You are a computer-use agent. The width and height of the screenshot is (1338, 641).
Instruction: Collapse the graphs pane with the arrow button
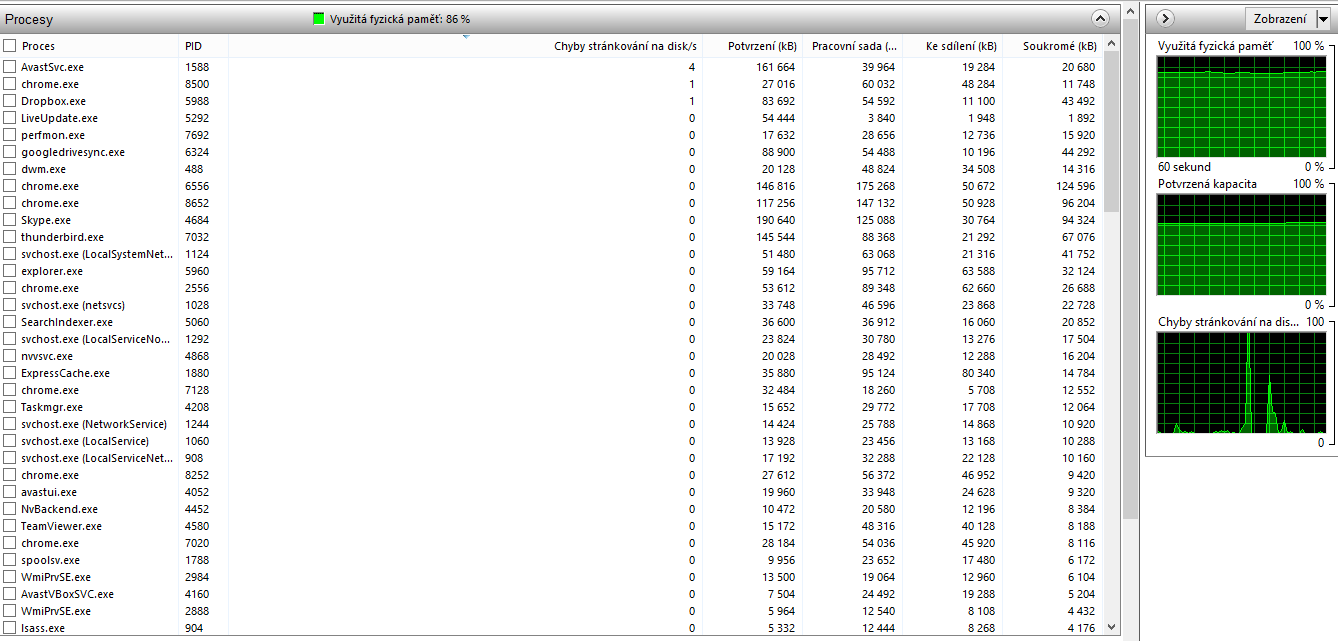[1166, 18]
